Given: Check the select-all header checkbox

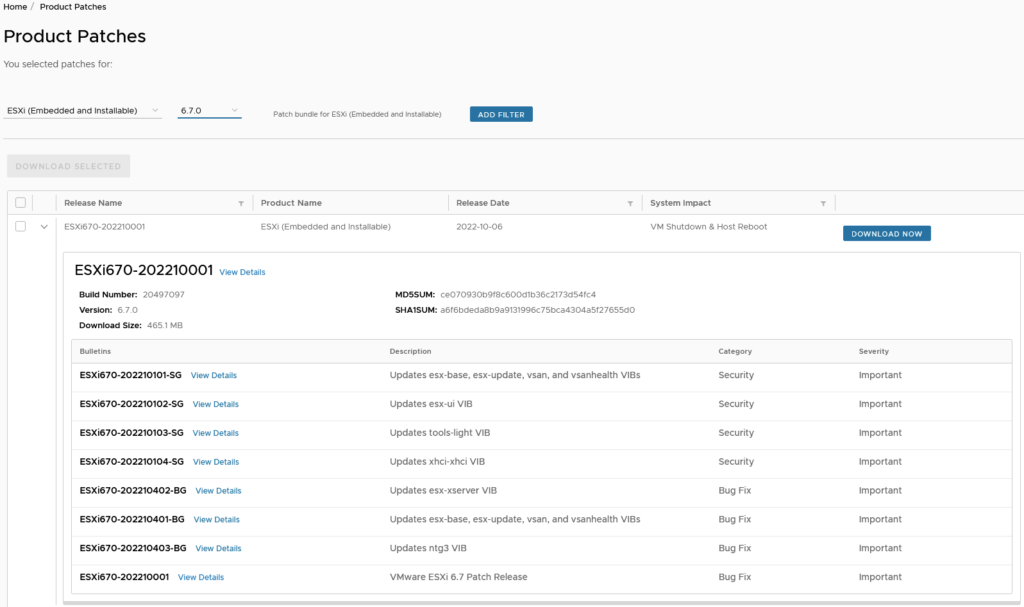Looking at the screenshot, I should 20,203.
